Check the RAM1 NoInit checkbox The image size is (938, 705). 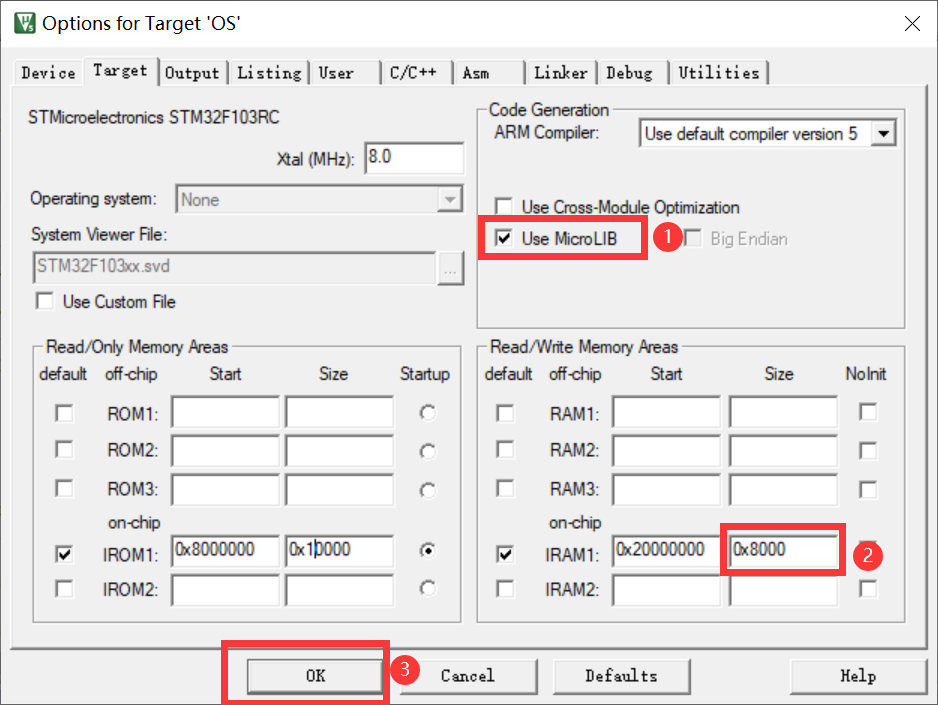[867, 412]
